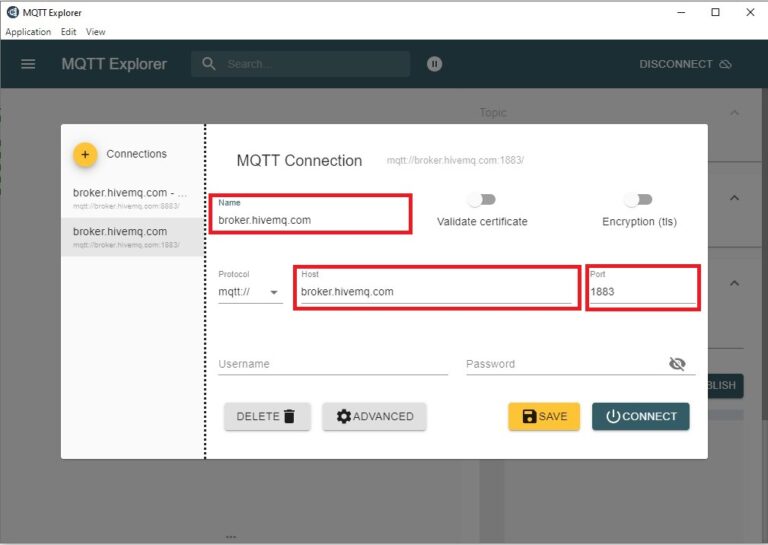Click the Username input field
The height and width of the screenshot is (545, 768).
[332, 364]
